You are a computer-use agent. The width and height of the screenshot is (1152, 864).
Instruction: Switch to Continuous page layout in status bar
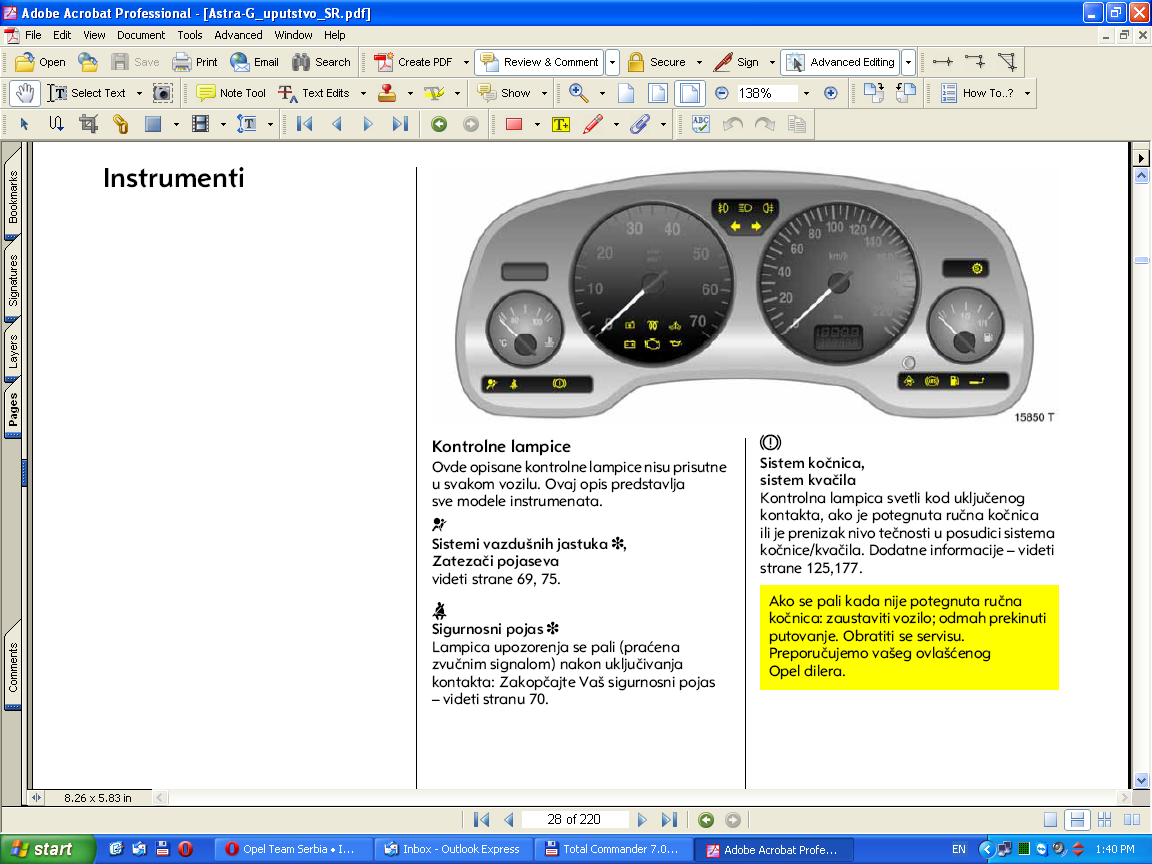(1078, 819)
